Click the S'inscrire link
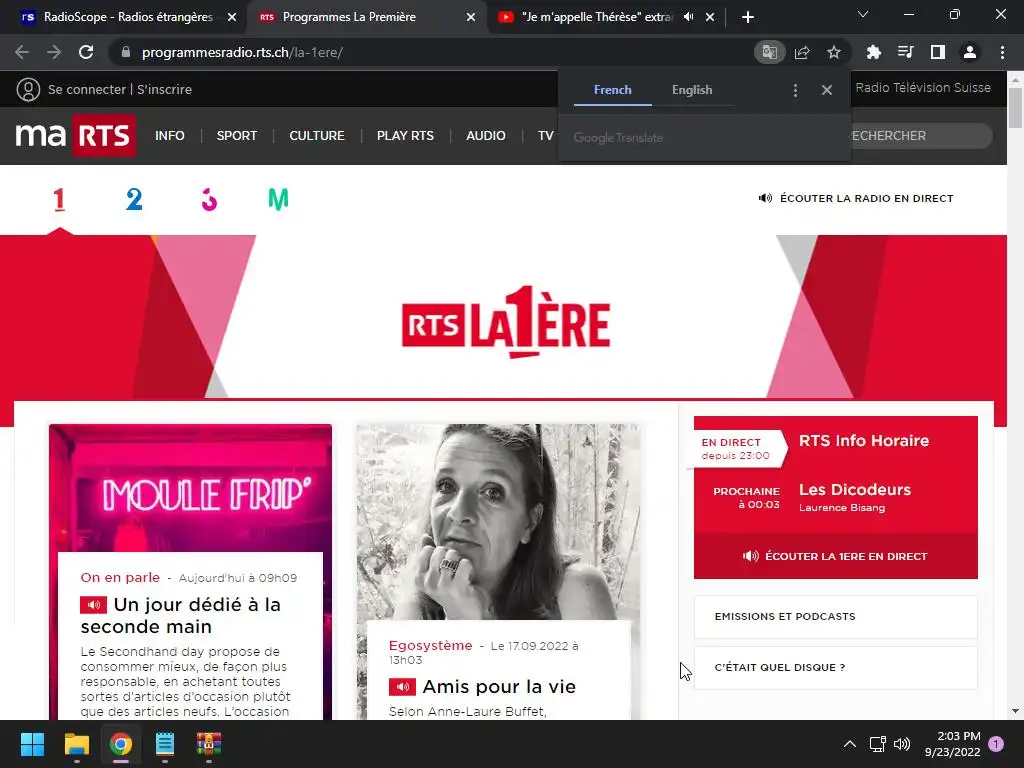This screenshot has width=1024, height=768. (x=165, y=89)
